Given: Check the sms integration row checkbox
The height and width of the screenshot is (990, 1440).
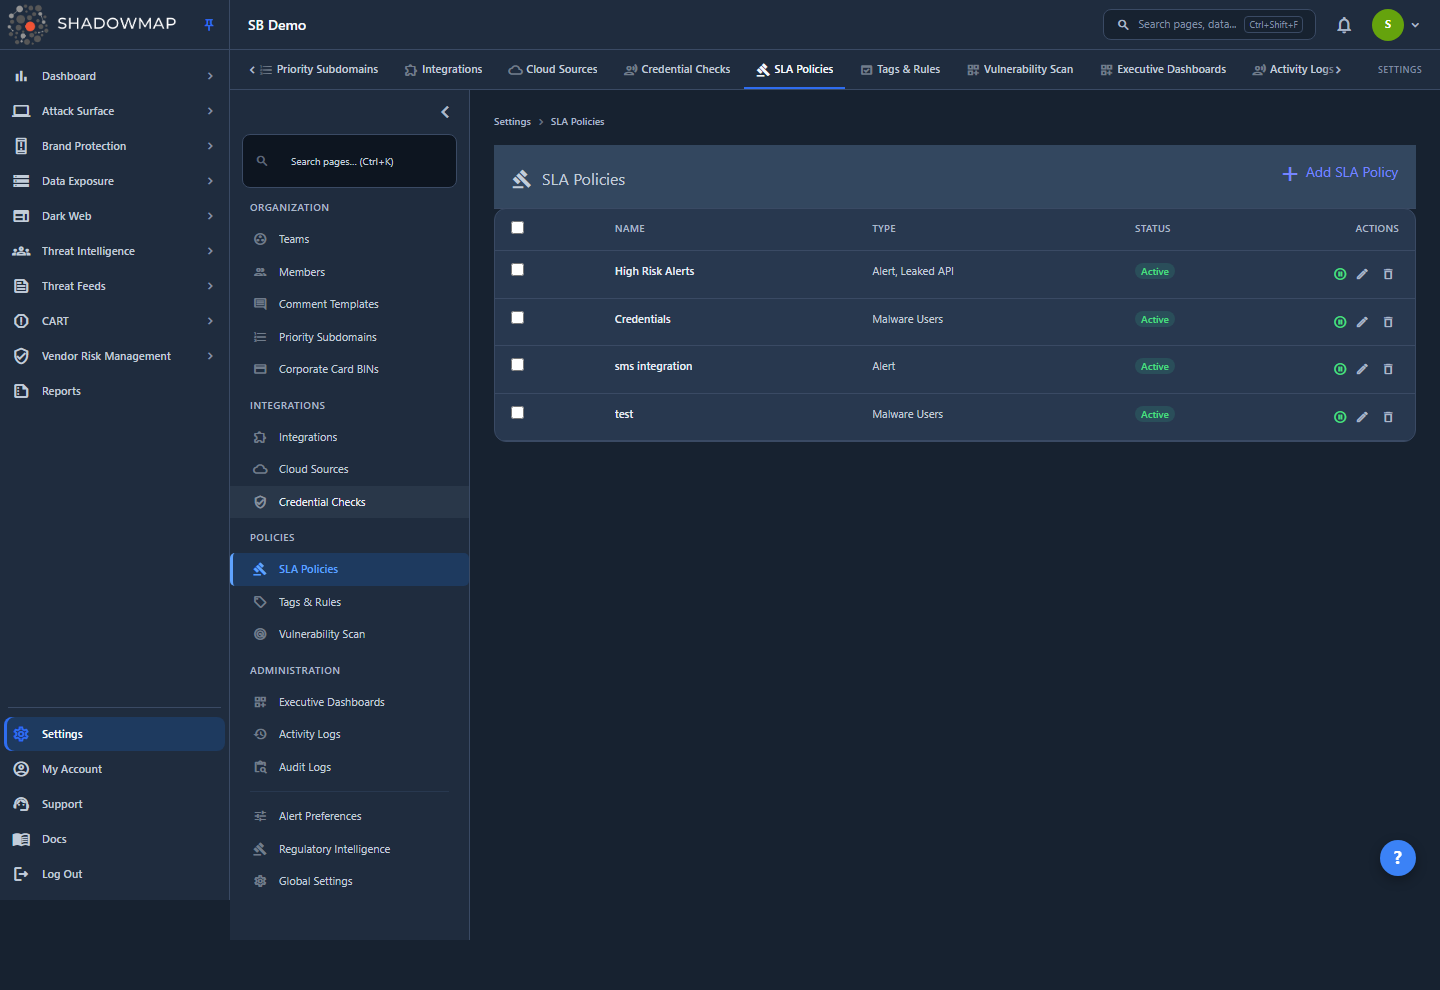Looking at the screenshot, I should (x=517, y=364).
